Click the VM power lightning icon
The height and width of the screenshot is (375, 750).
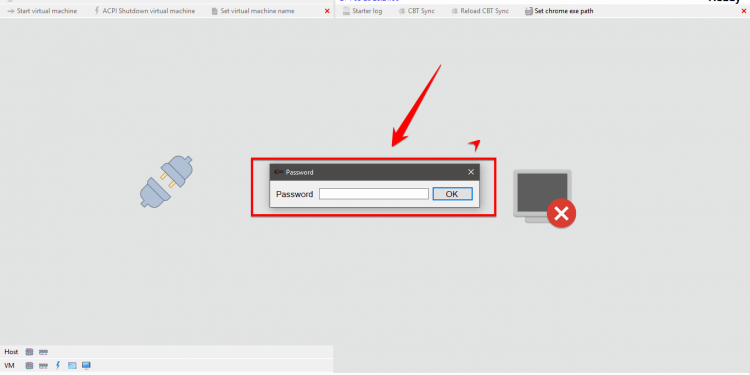58,365
